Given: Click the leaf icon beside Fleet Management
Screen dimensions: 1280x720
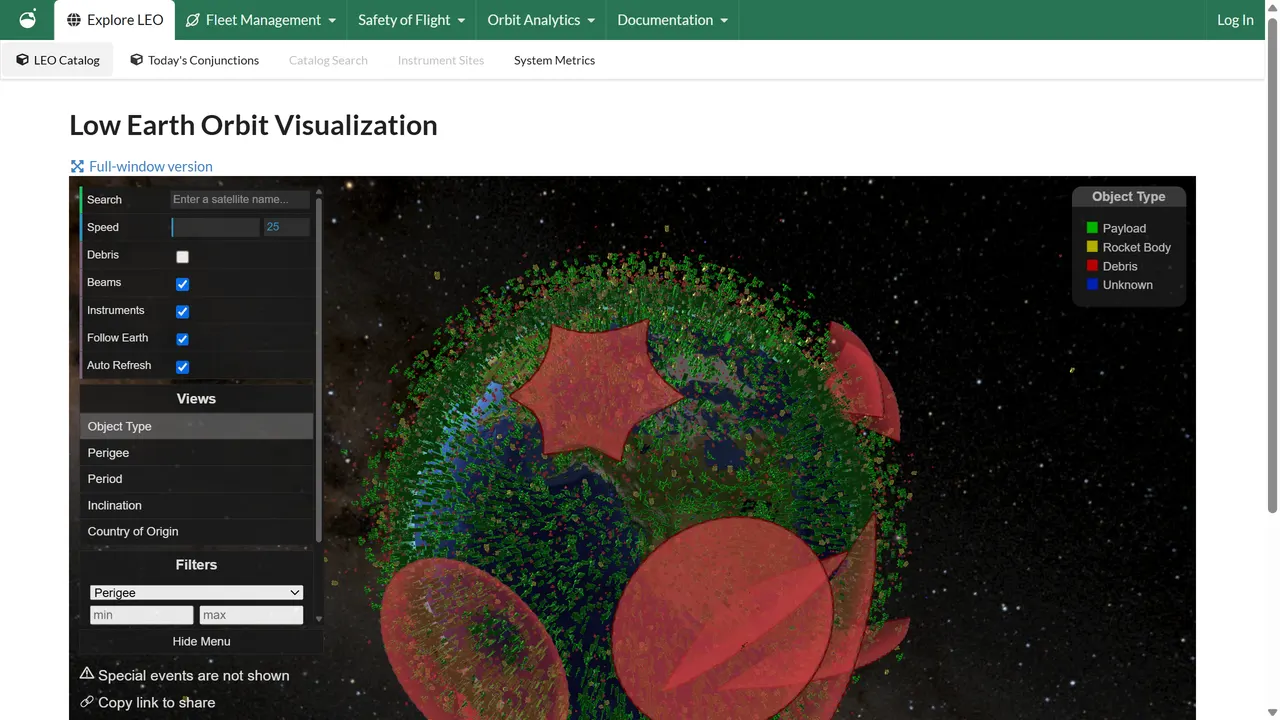Looking at the screenshot, I should [x=193, y=20].
